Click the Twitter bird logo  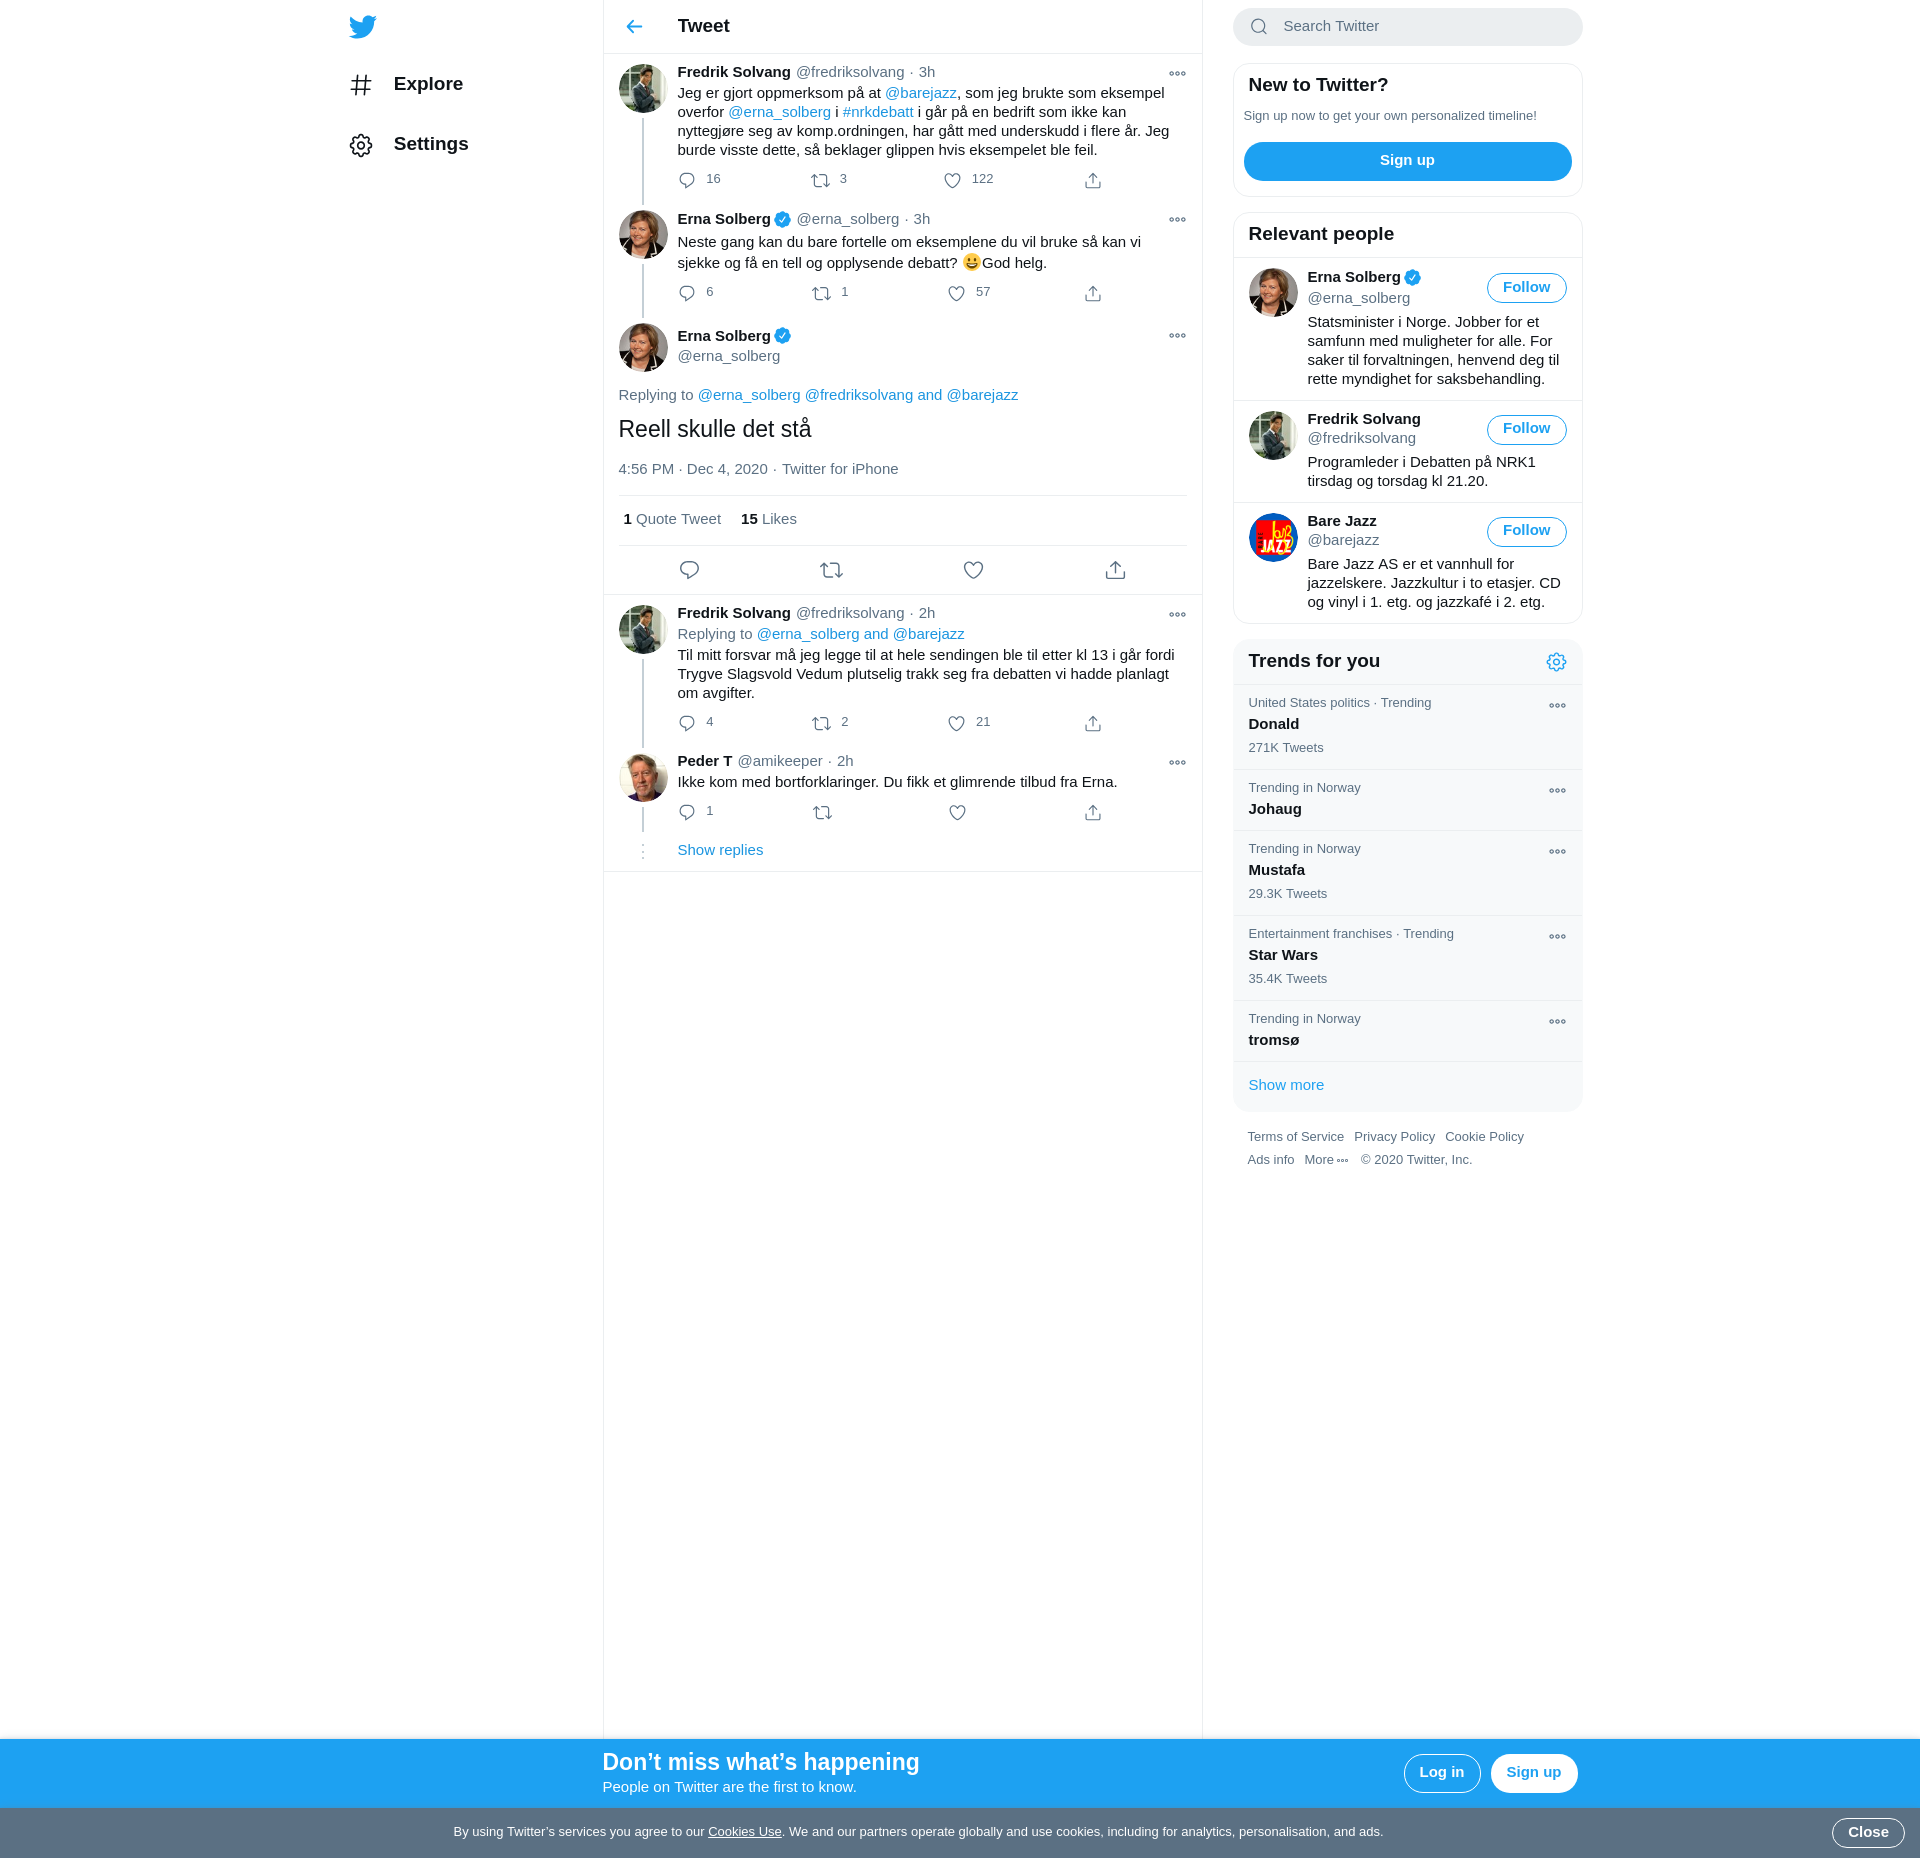(x=363, y=27)
